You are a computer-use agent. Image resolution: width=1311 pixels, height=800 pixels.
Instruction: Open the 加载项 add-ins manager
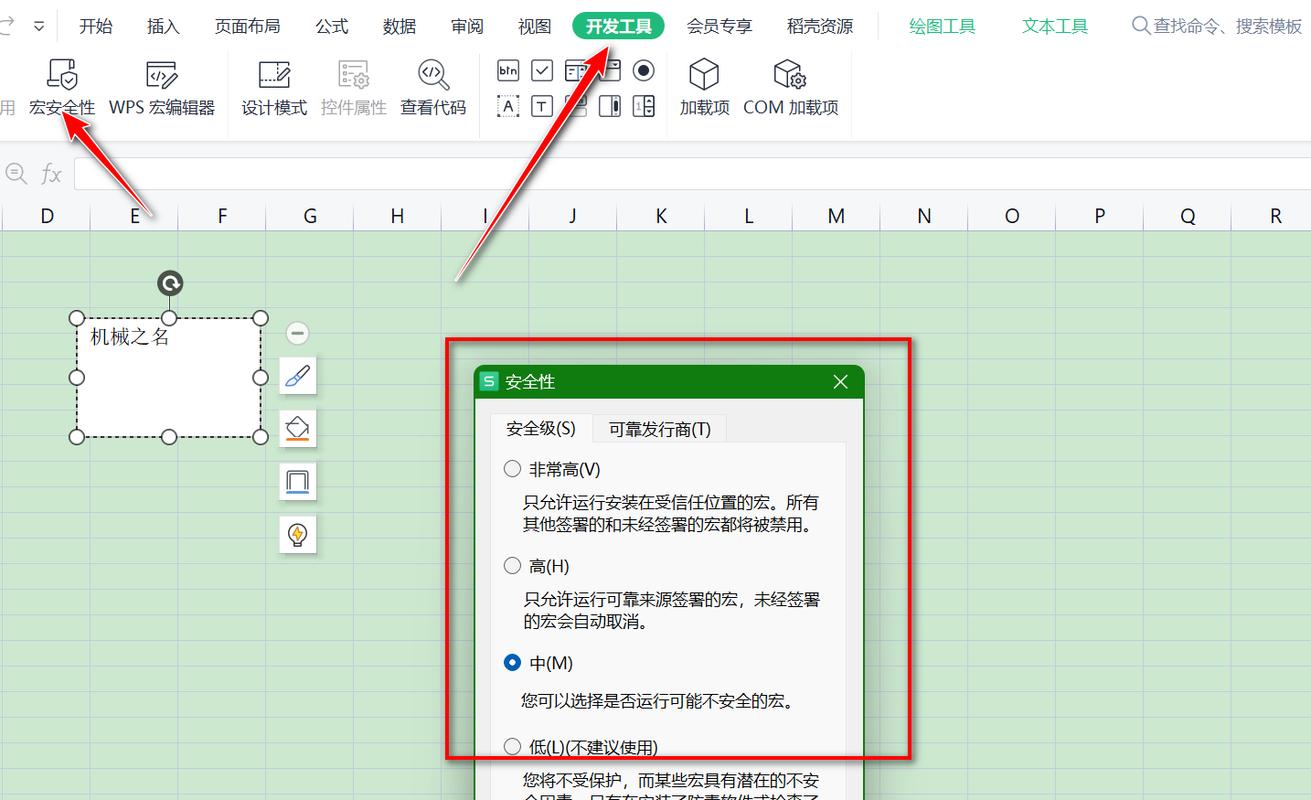(704, 88)
